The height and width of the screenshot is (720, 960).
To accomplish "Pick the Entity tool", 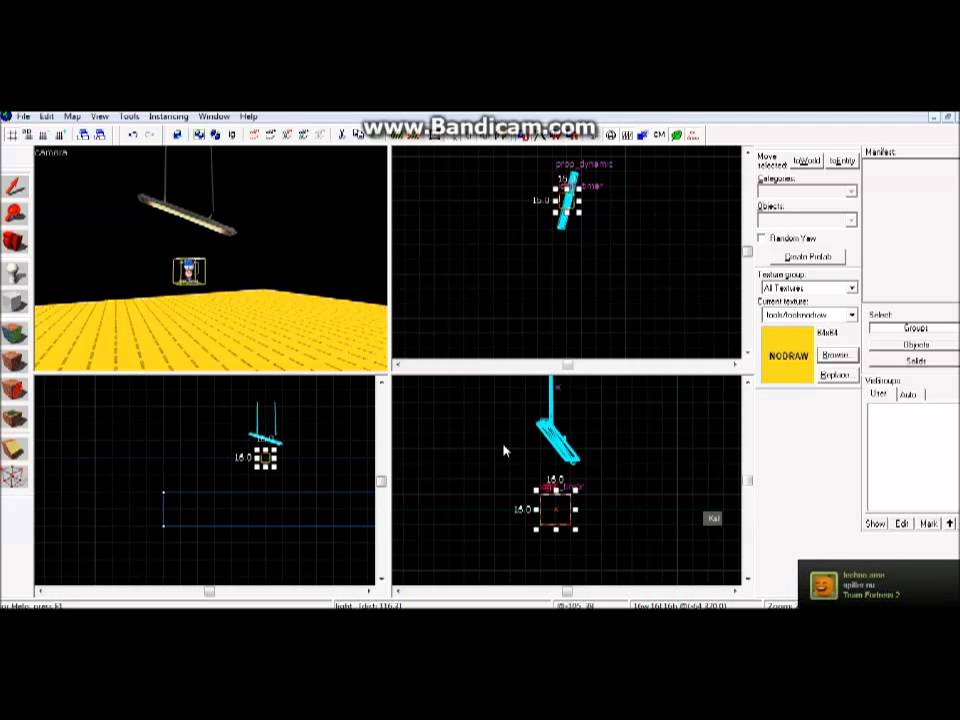I will click(16, 273).
